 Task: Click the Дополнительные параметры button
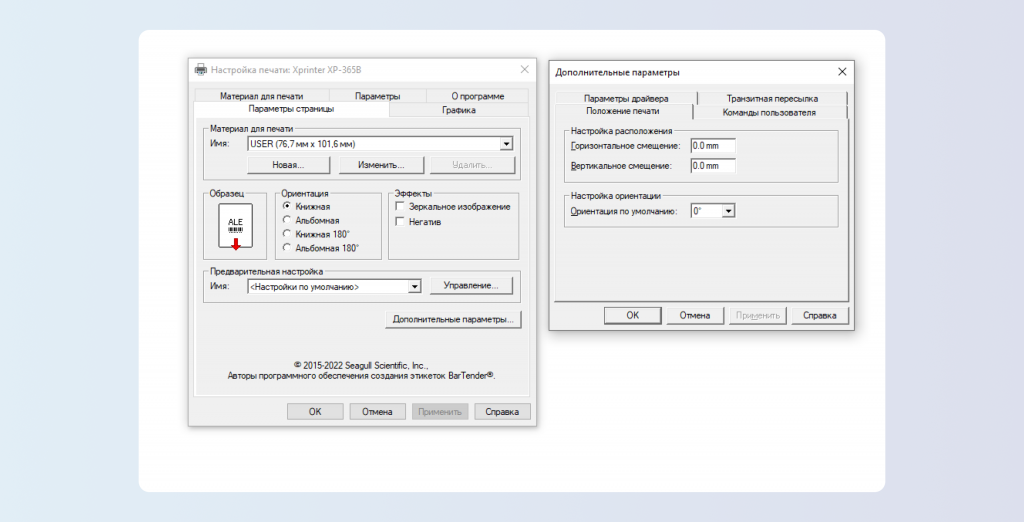[453, 320]
